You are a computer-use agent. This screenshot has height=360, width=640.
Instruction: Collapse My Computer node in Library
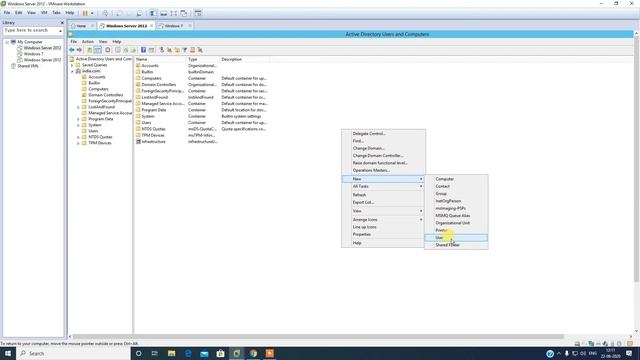pyautogui.click(x=7, y=42)
